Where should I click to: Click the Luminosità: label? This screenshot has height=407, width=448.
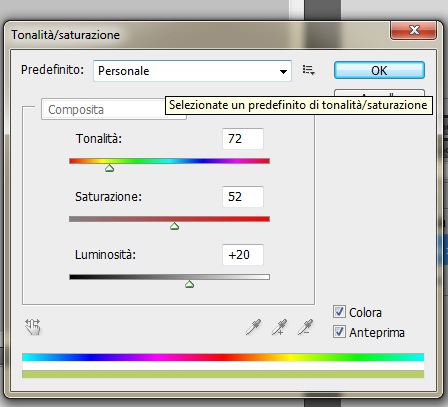click(105, 255)
